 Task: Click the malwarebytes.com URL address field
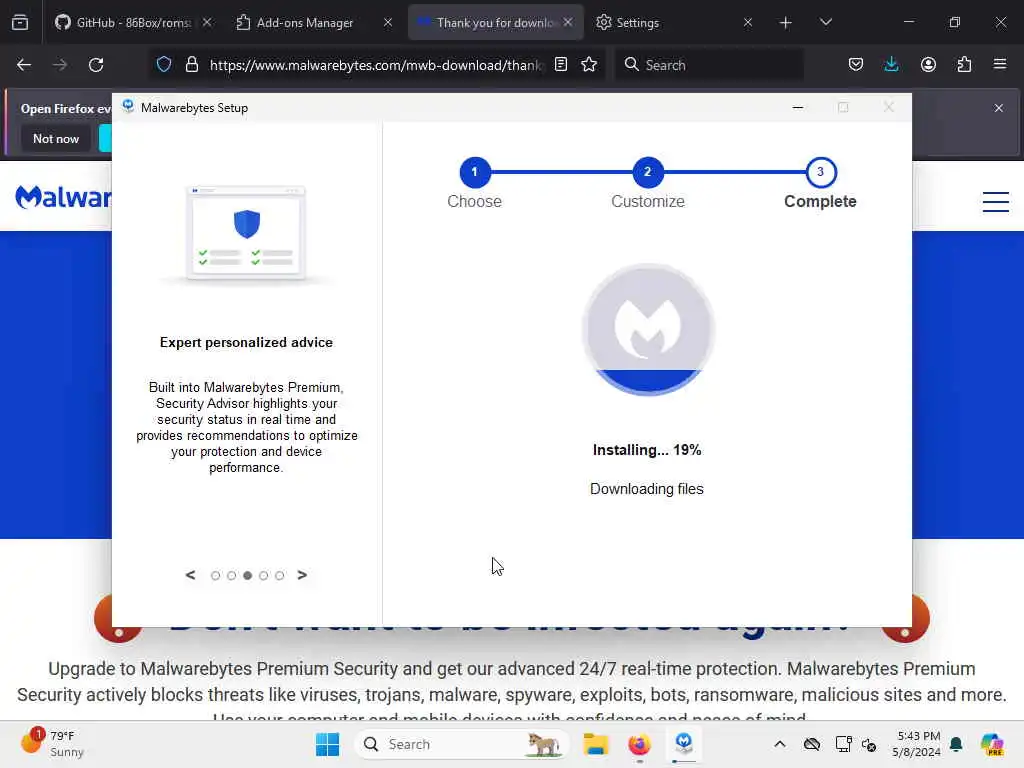pyautogui.click(x=376, y=65)
